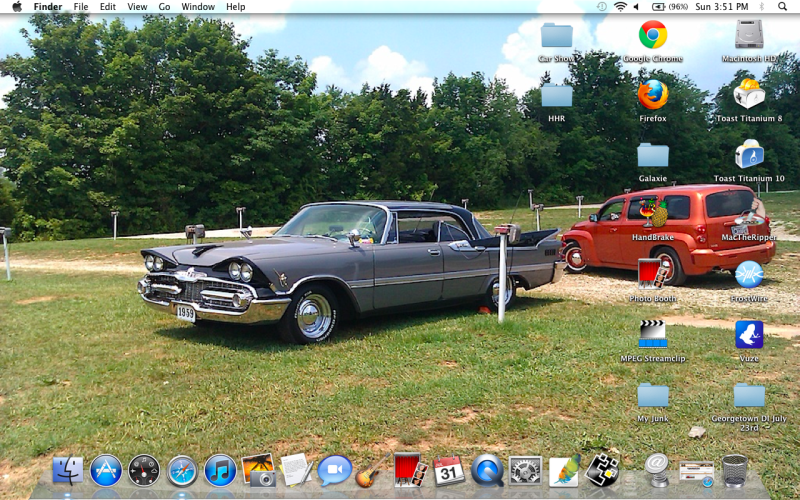
Task: Open TextEdit from the Dock
Action: (x=296, y=470)
